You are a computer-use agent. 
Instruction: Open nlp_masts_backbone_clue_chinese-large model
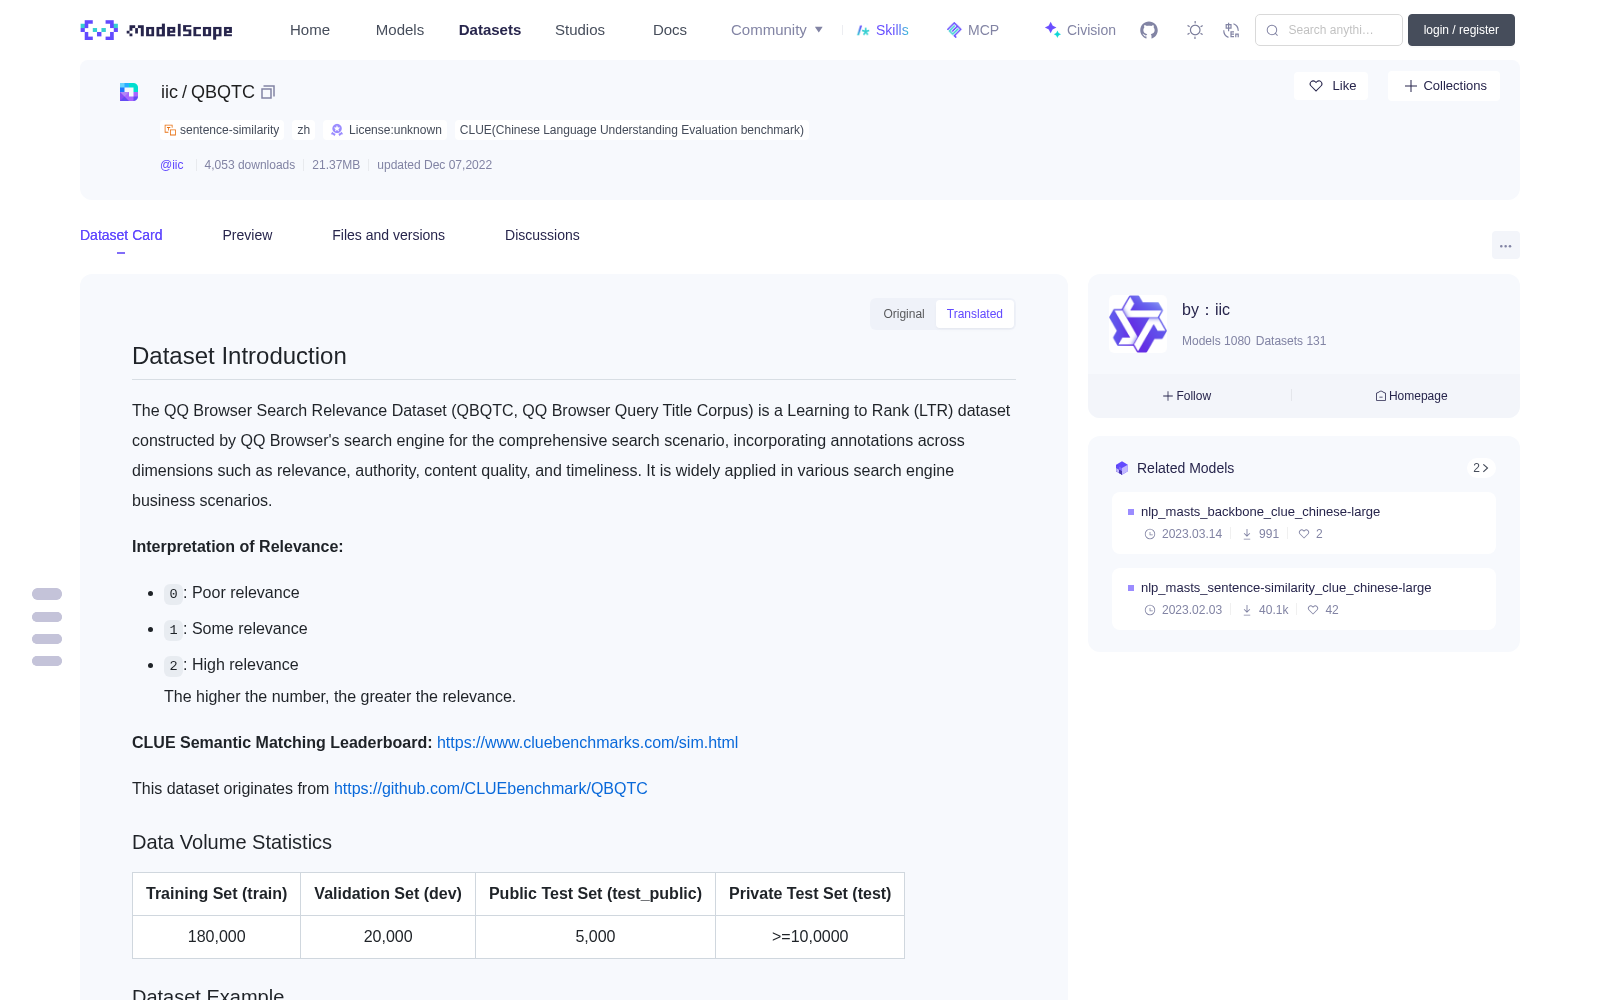[x=1260, y=512]
